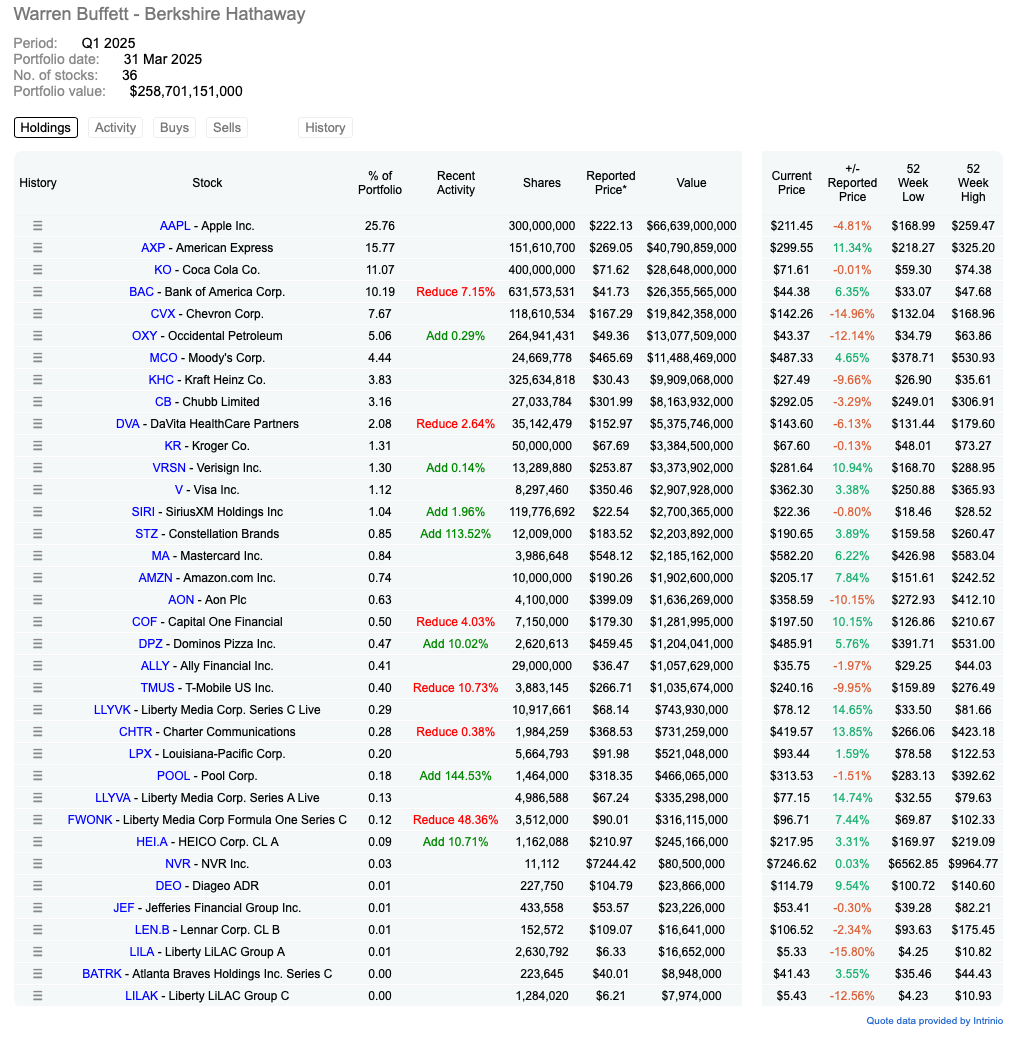This screenshot has height=1041, width=1014.
Task: Open SiriusXM Holdings history icon
Action: click(x=38, y=512)
